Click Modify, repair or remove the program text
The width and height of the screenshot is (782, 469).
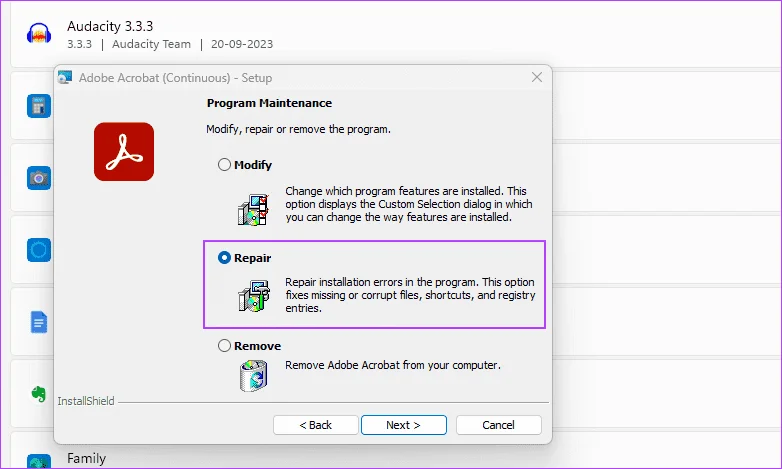pos(298,129)
